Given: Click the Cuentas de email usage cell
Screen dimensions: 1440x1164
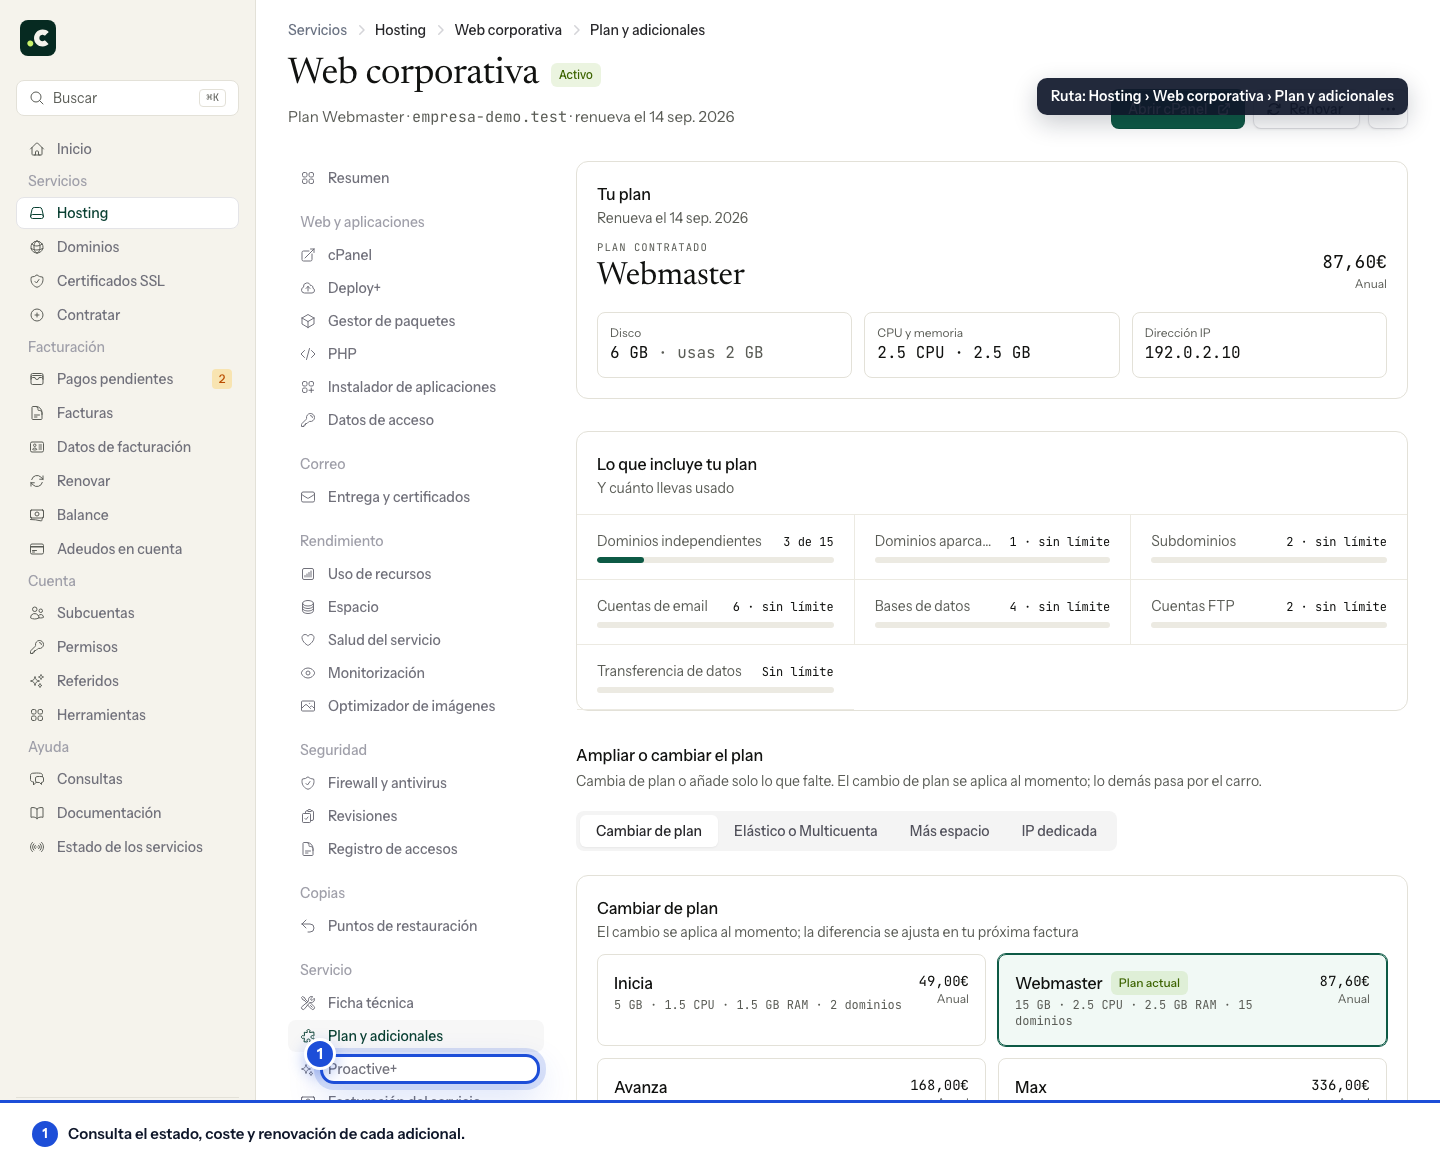Looking at the screenshot, I should point(715,612).
